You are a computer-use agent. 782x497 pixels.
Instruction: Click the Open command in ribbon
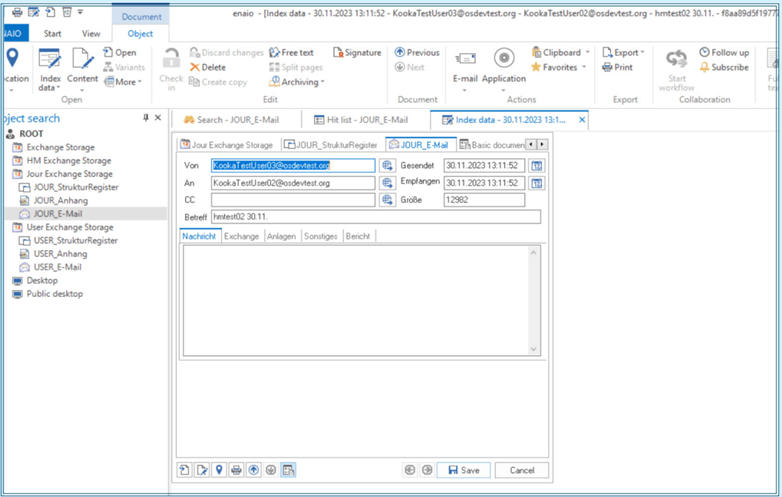(120, 52)
